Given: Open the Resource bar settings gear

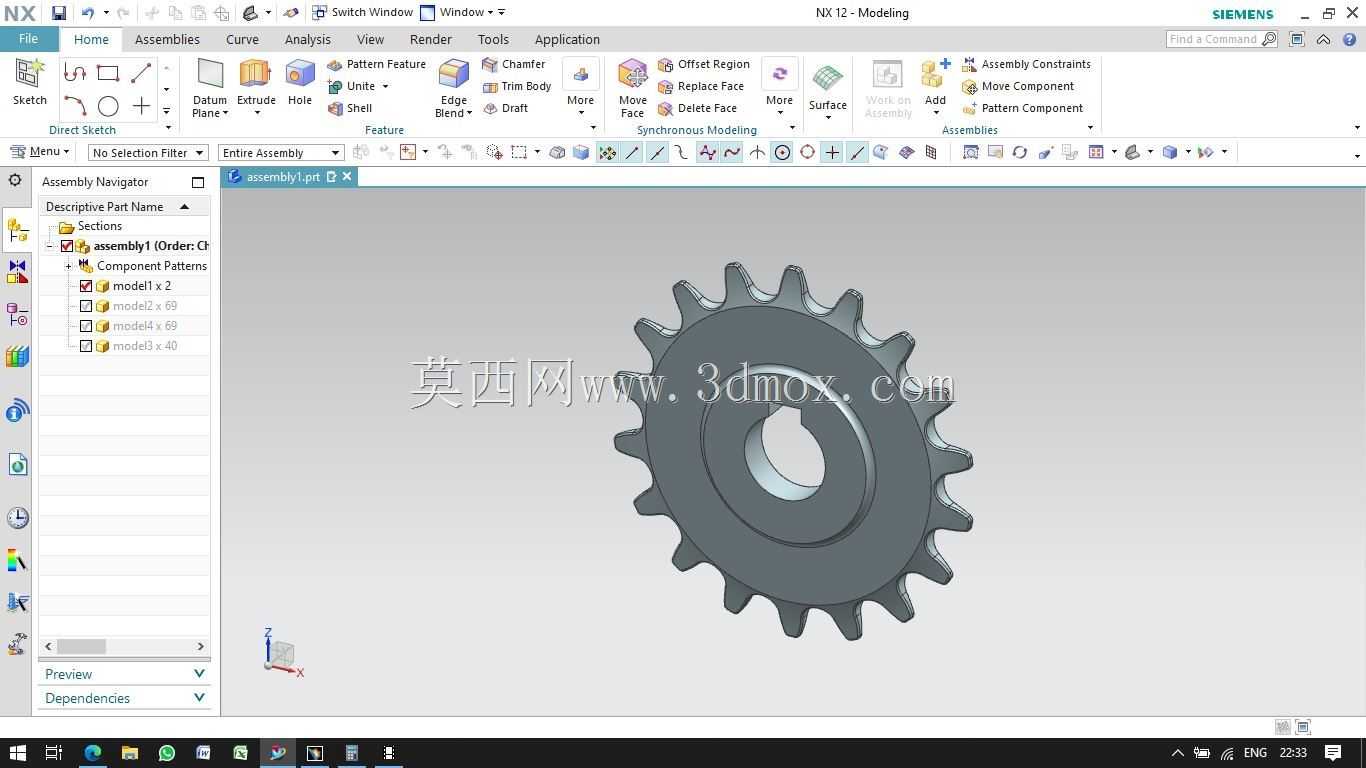Looking at the screenshot, I should point(15,181).
